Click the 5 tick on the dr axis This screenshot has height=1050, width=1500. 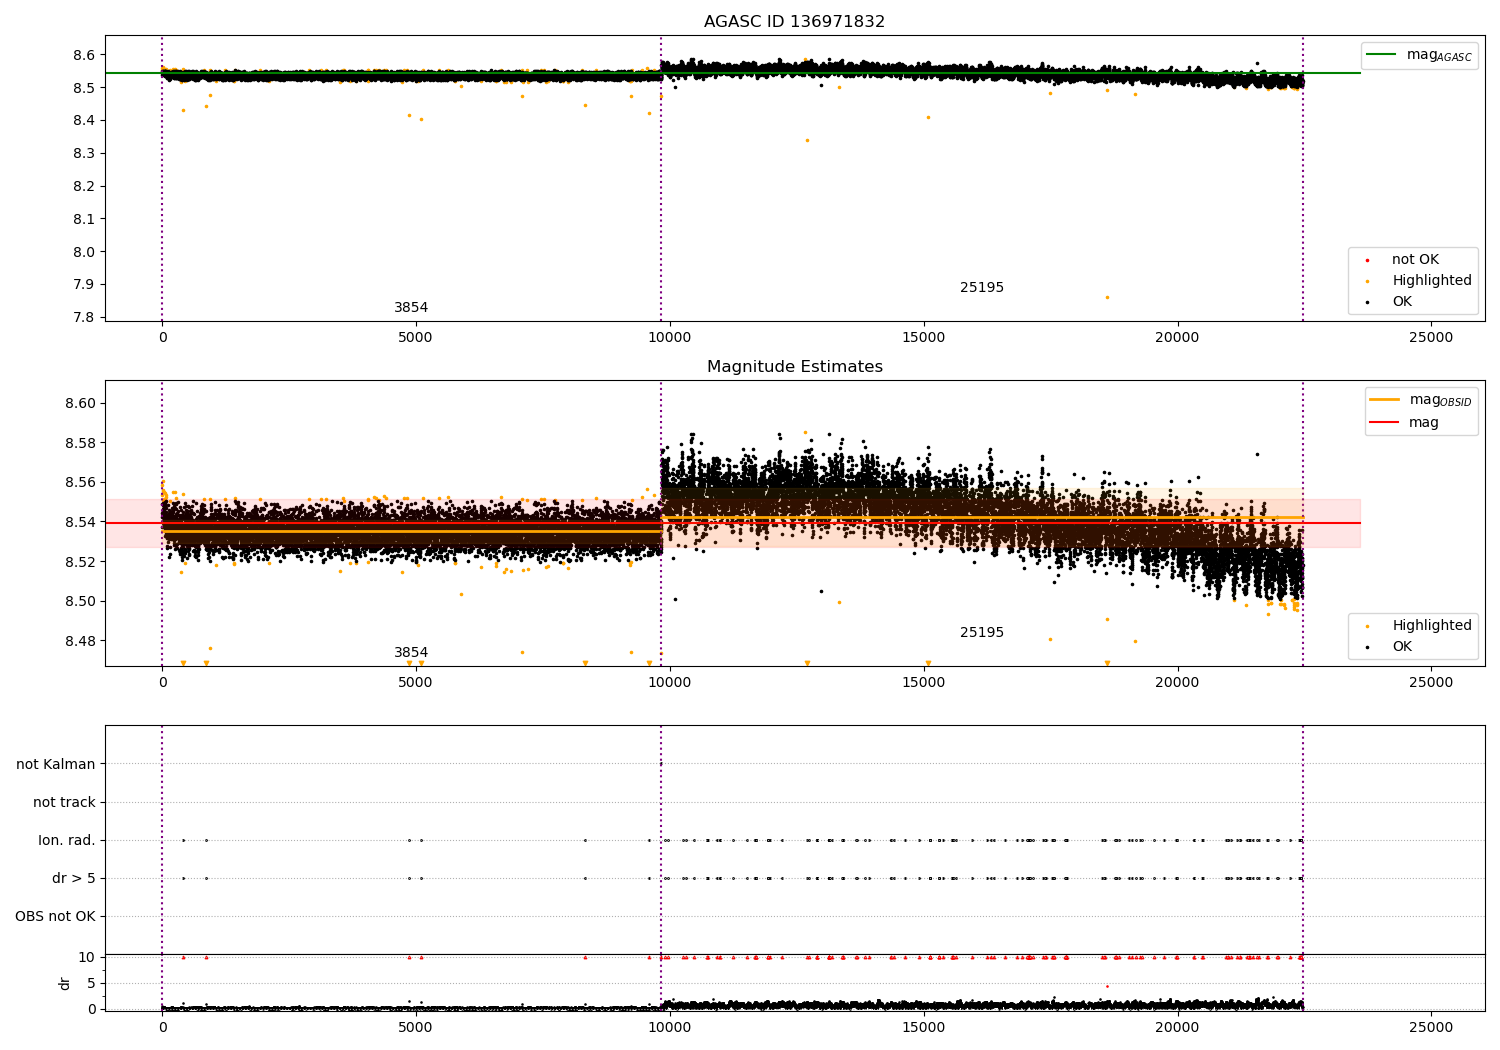tap(91, 983)
